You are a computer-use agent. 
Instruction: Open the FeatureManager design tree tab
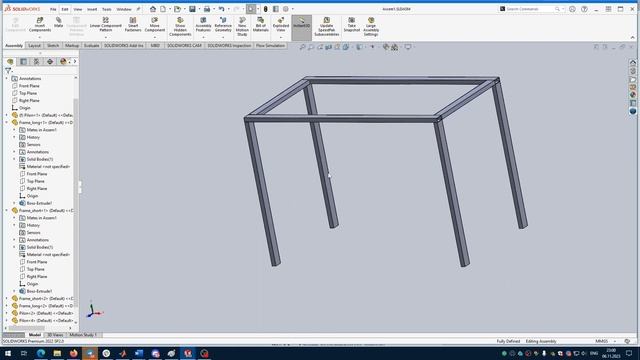(10, 62)
